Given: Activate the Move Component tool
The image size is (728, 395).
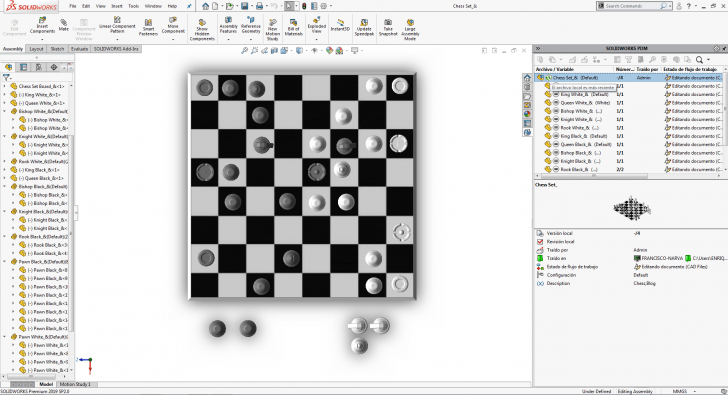Looking at the screenshot, I should click(173, 25).
